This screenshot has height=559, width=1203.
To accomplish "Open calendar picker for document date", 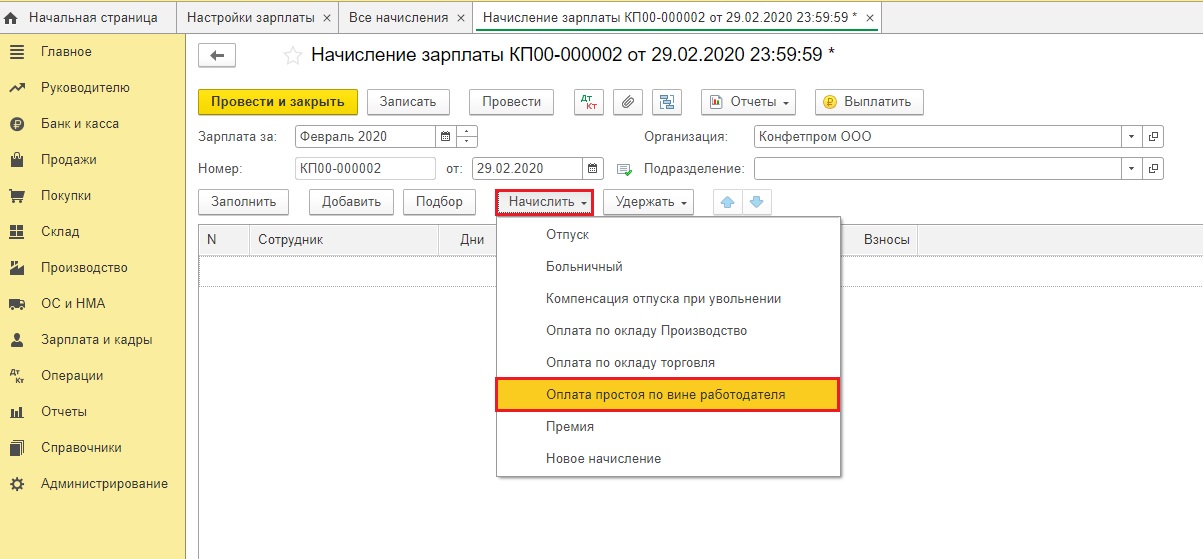I will click(x=594, y=168).
